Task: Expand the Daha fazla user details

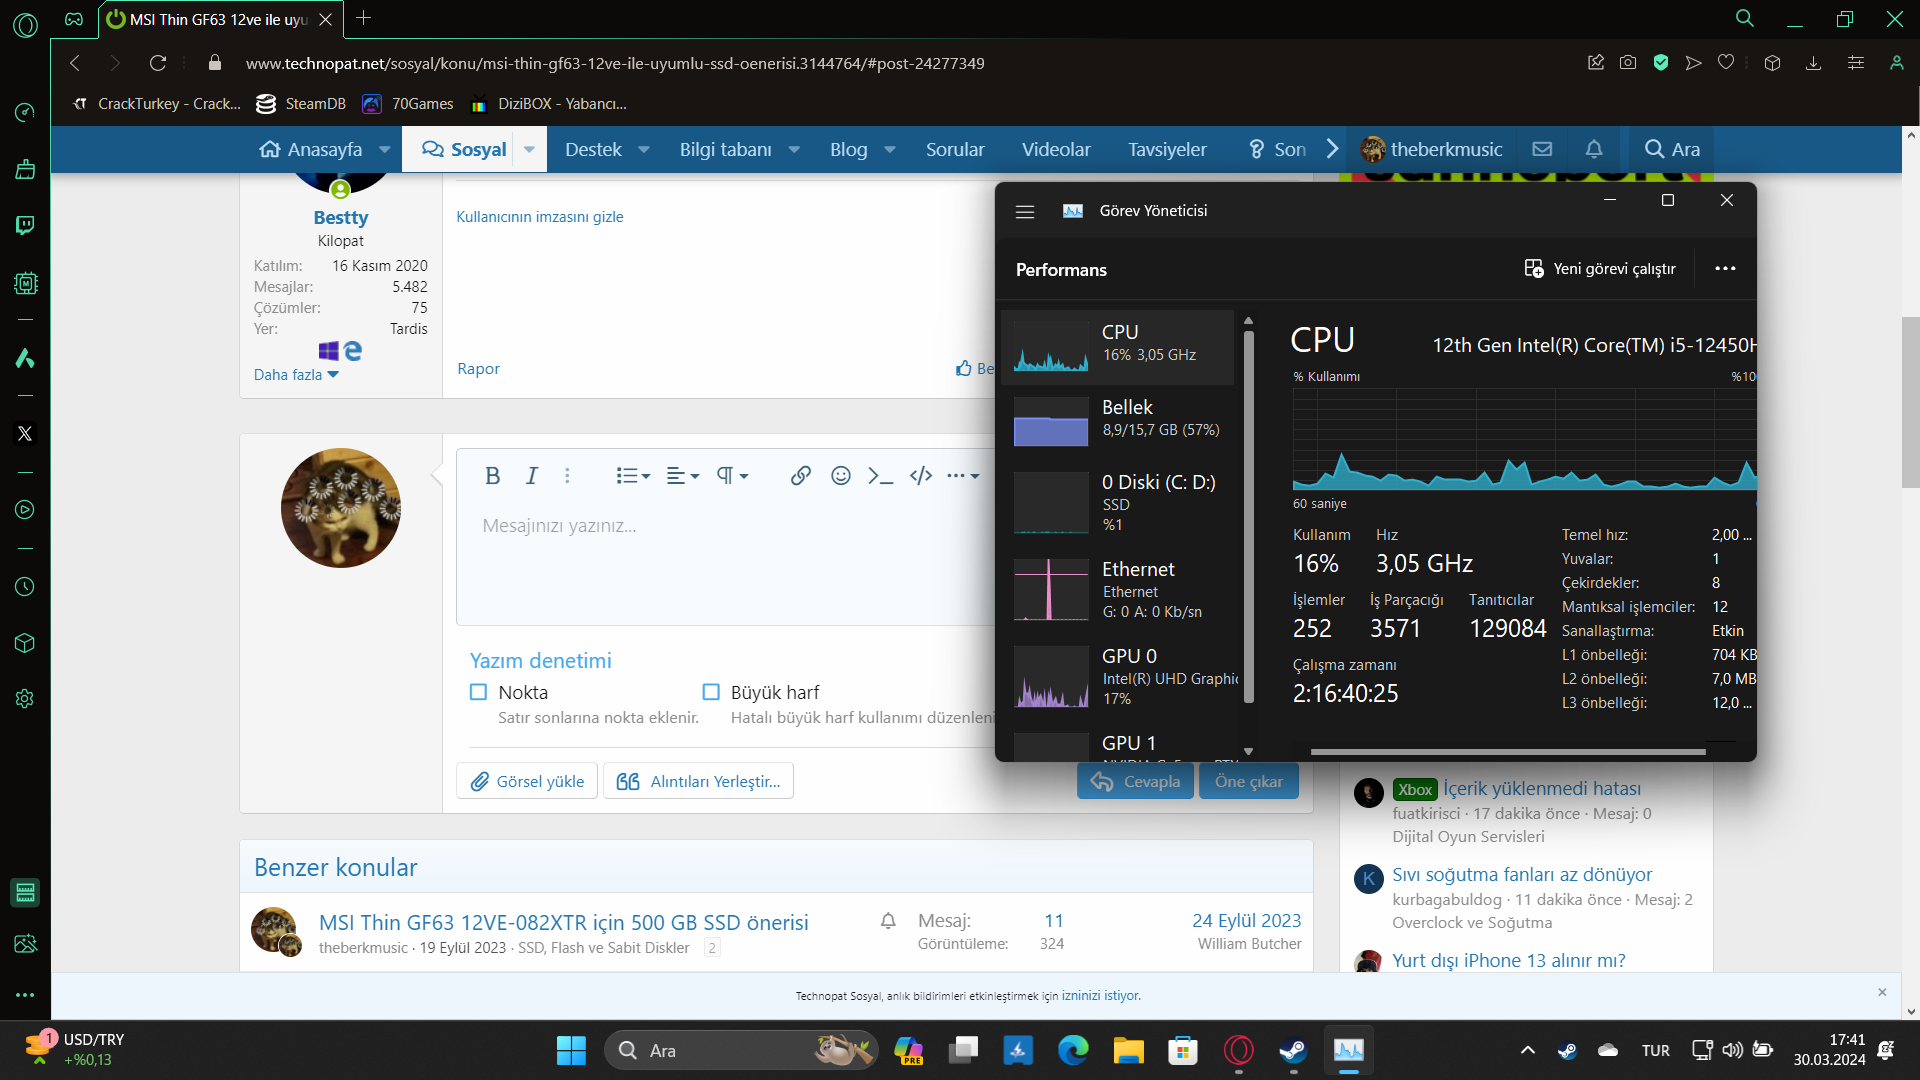Action: [296, 374]
